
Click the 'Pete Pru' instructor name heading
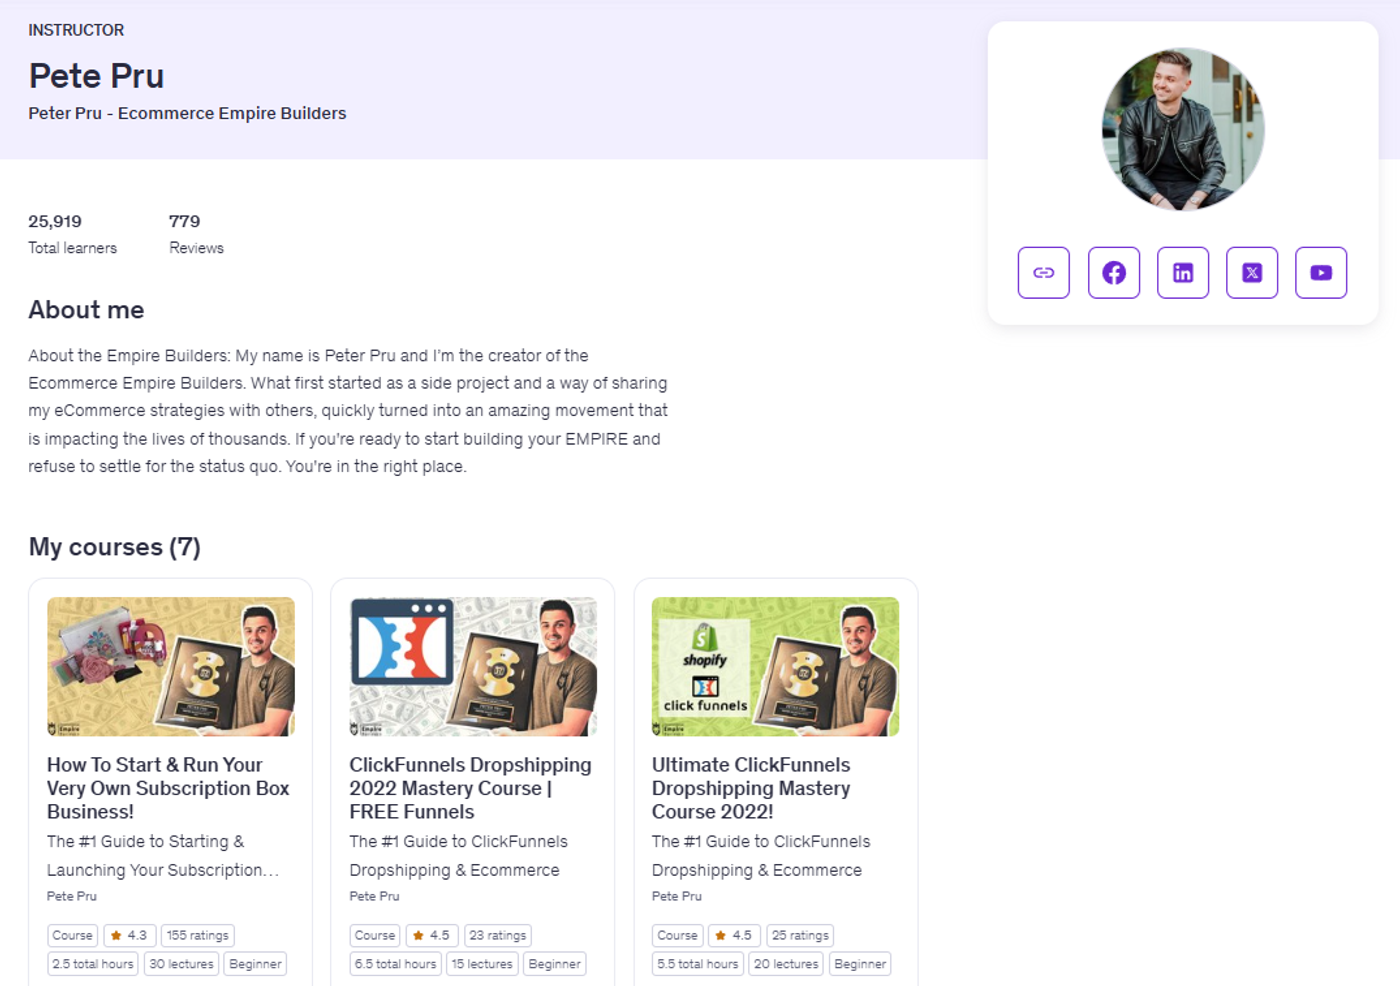click(96, 76)
